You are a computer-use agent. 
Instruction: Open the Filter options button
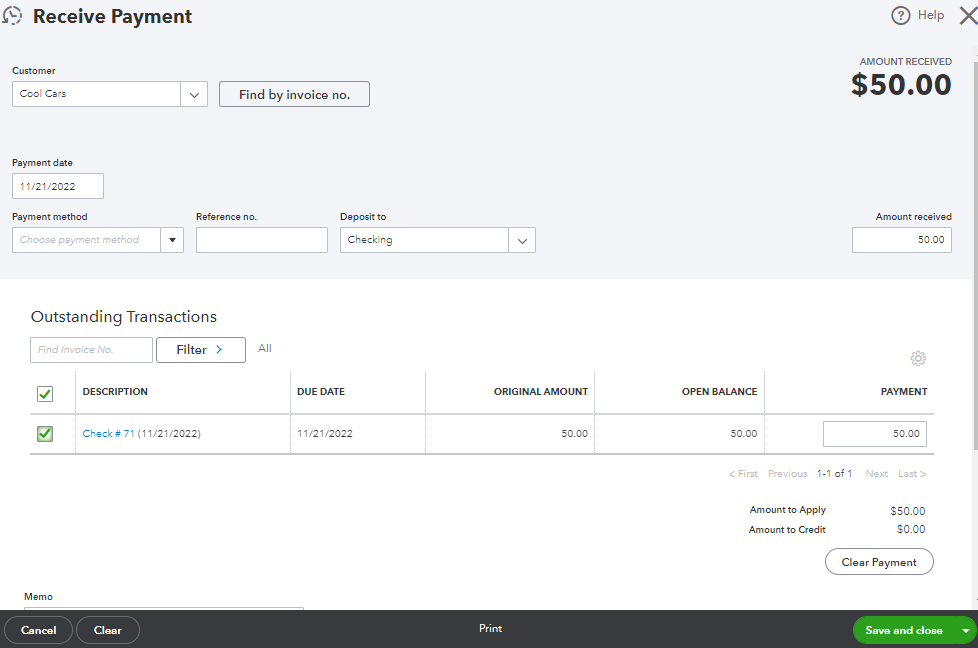(200, 350)
